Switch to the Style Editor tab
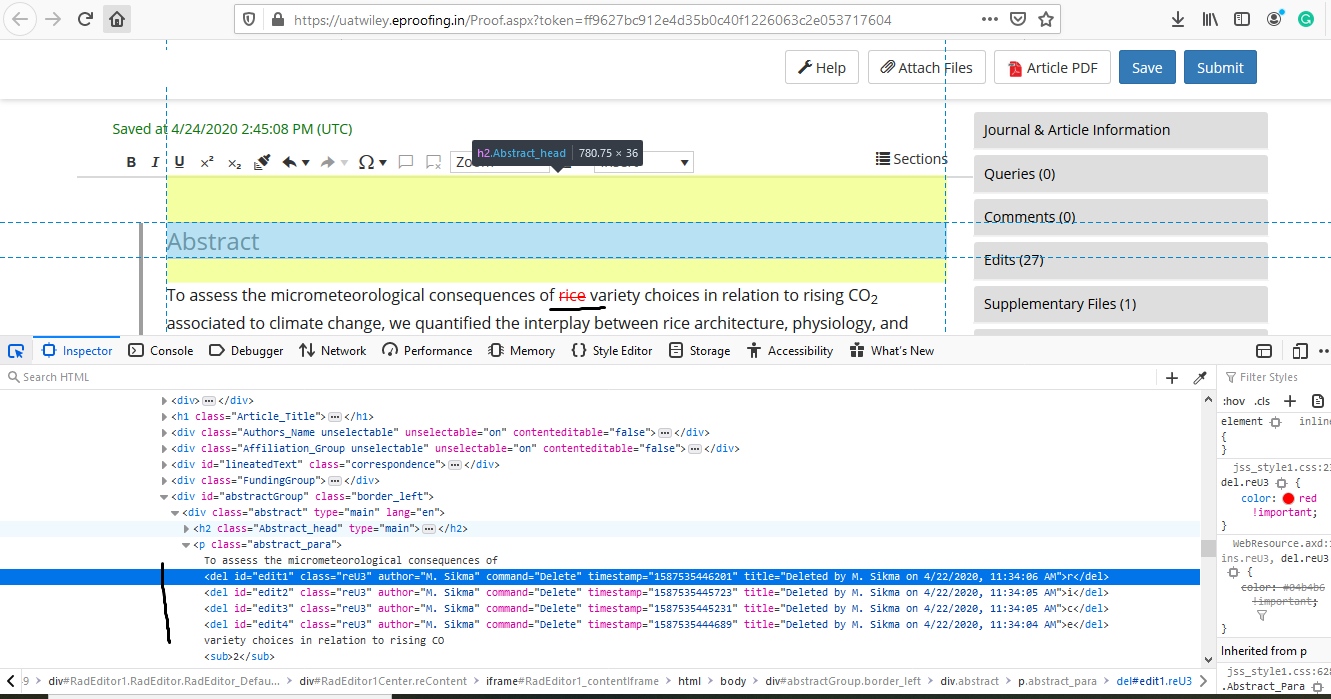The height and width of the screenshot is (699, 1331). 611,351
